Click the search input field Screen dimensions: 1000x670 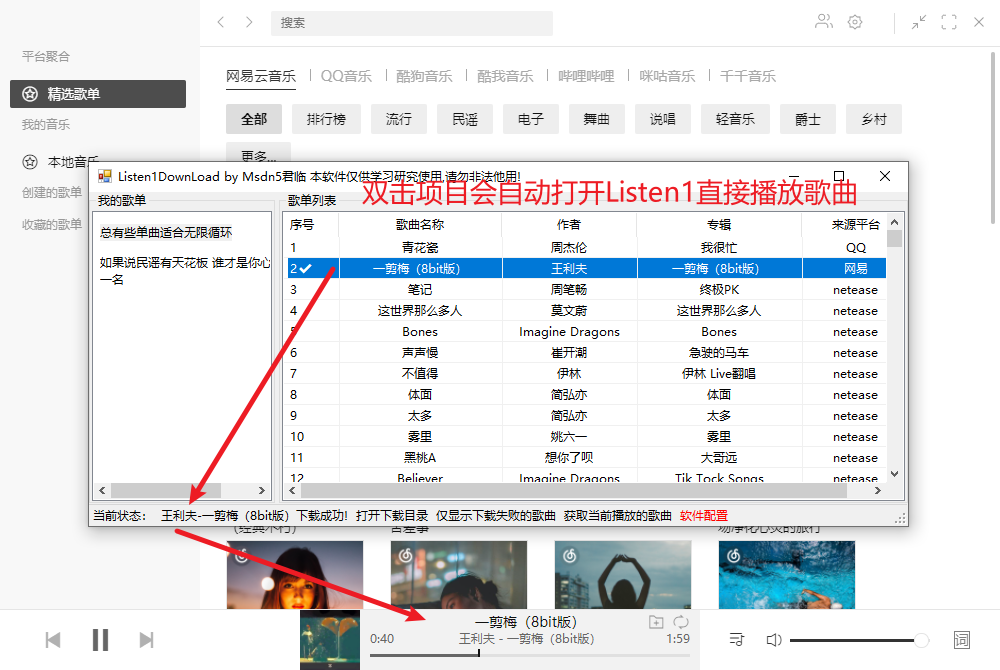[412, 23]
